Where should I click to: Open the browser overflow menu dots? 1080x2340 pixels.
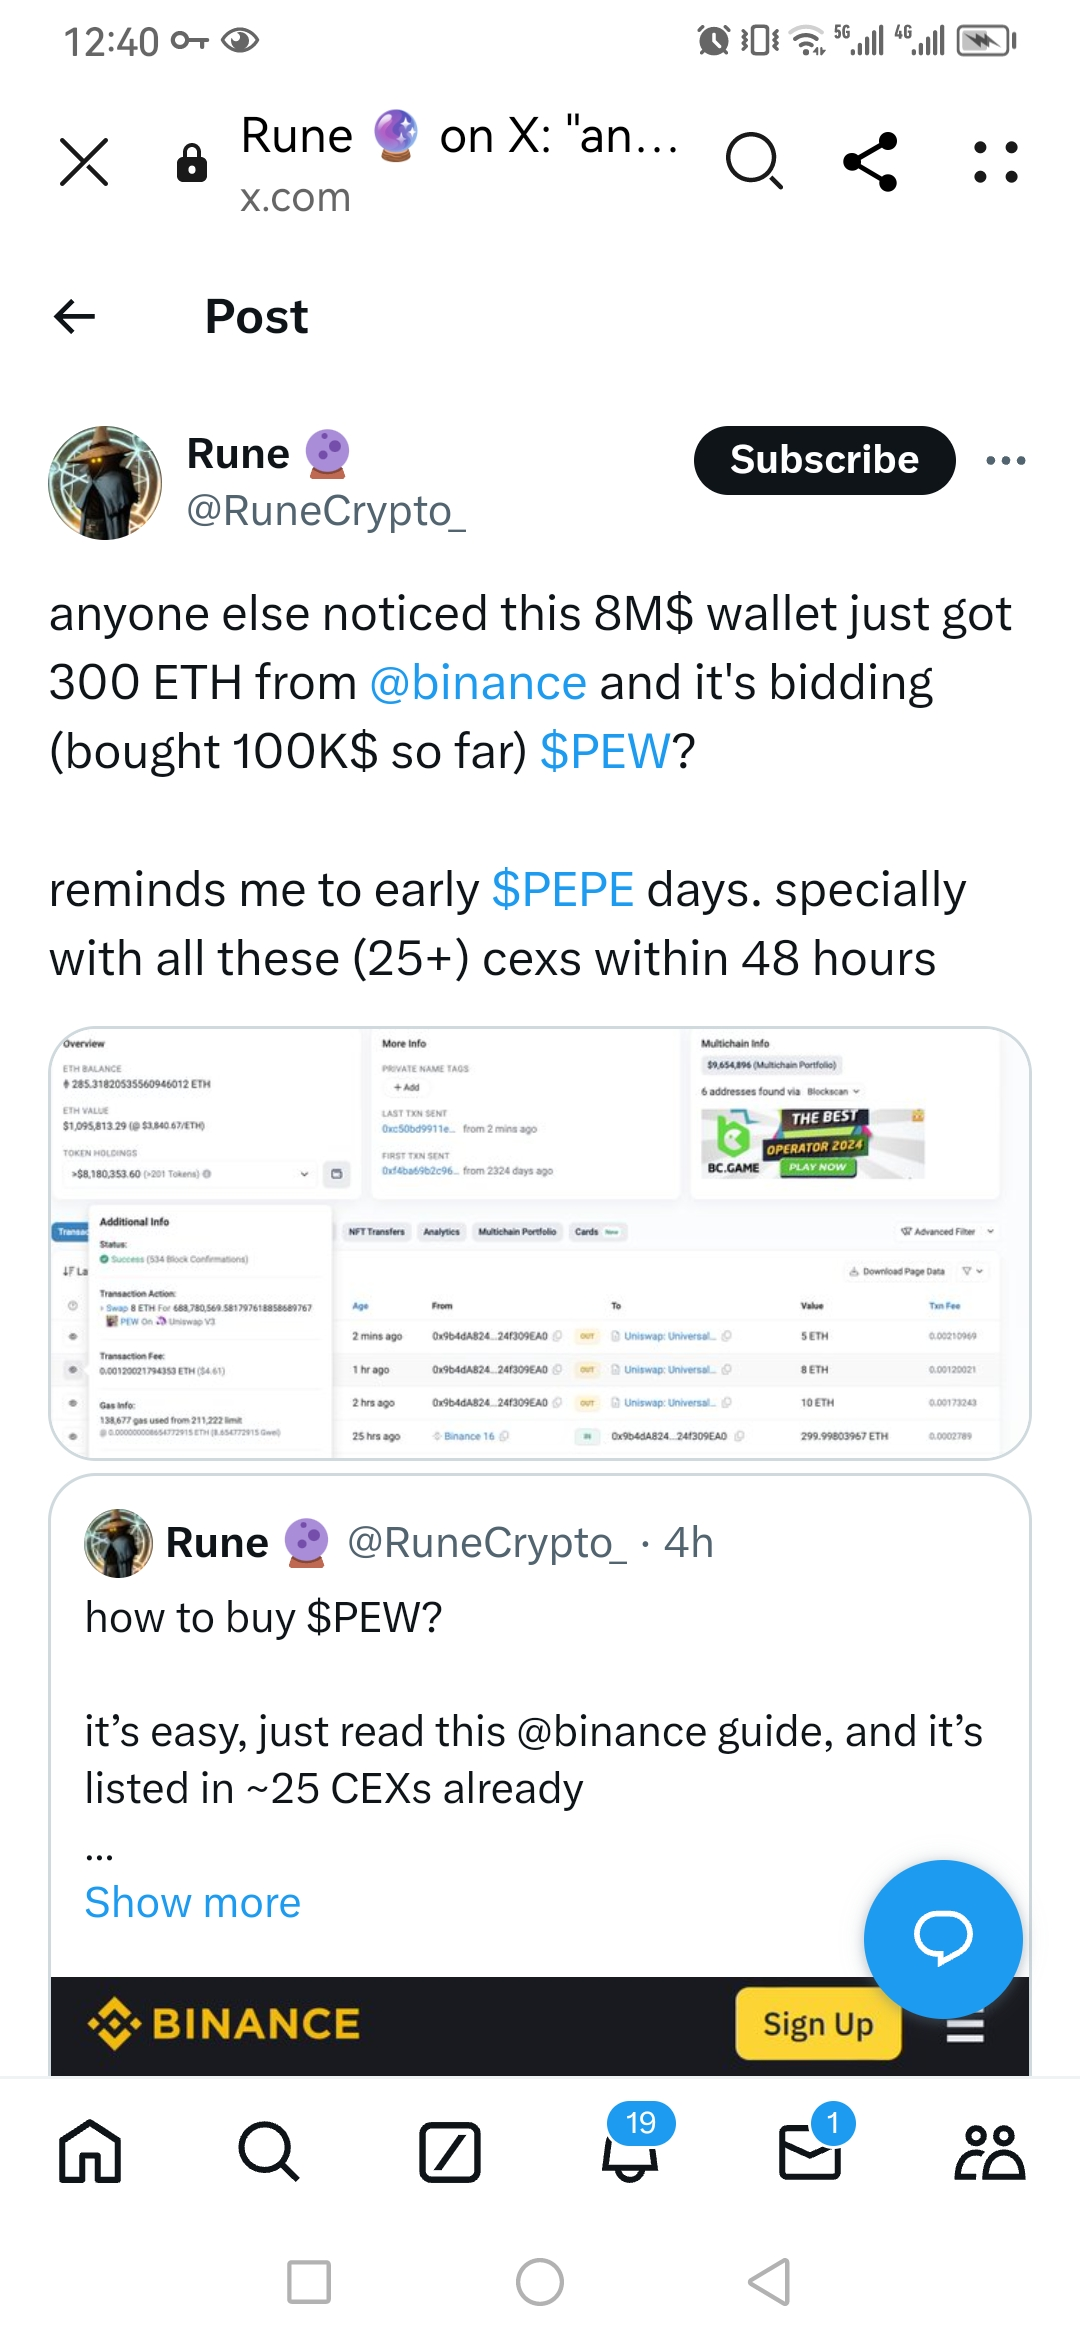point(996,162)
